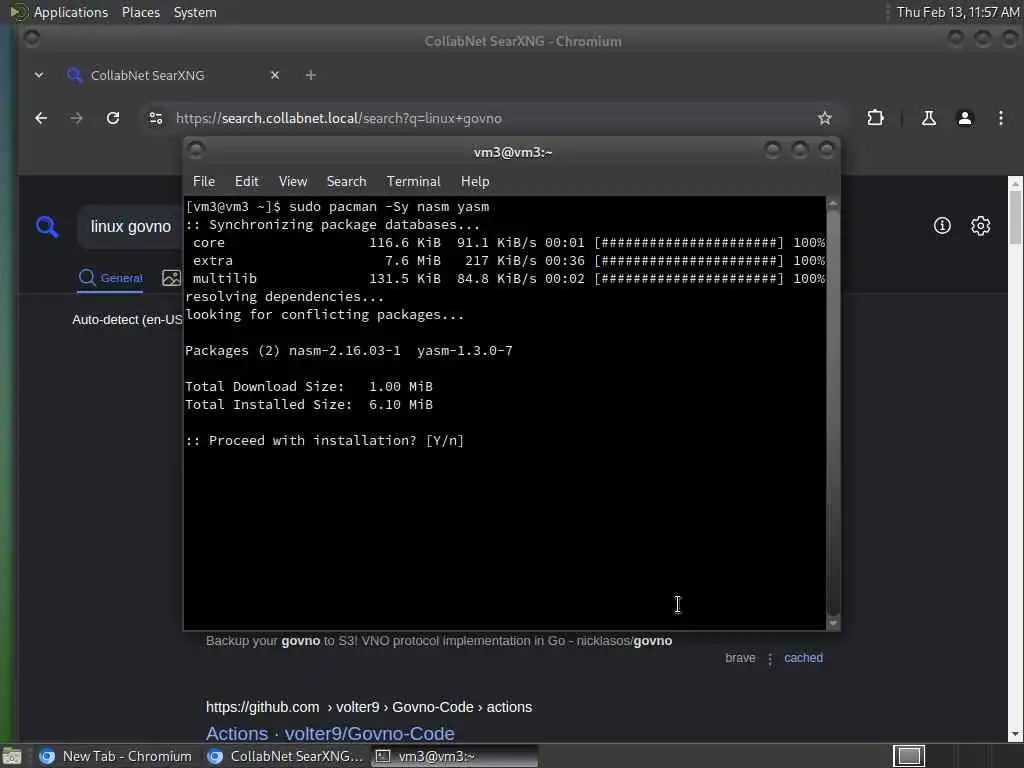The height and width of the screenshot is (768, 1024).
Task: Click the forward navigation arrow
Action: tap(76, 118)
